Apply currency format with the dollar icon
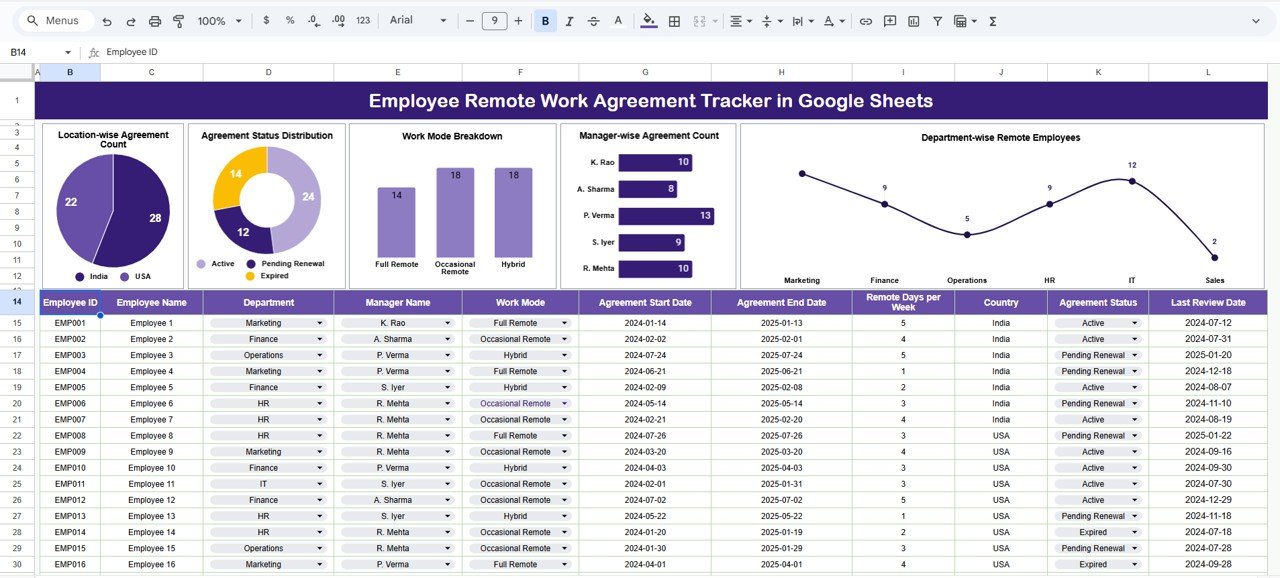This screenshot has width=1280, height=578. (266, 20)
